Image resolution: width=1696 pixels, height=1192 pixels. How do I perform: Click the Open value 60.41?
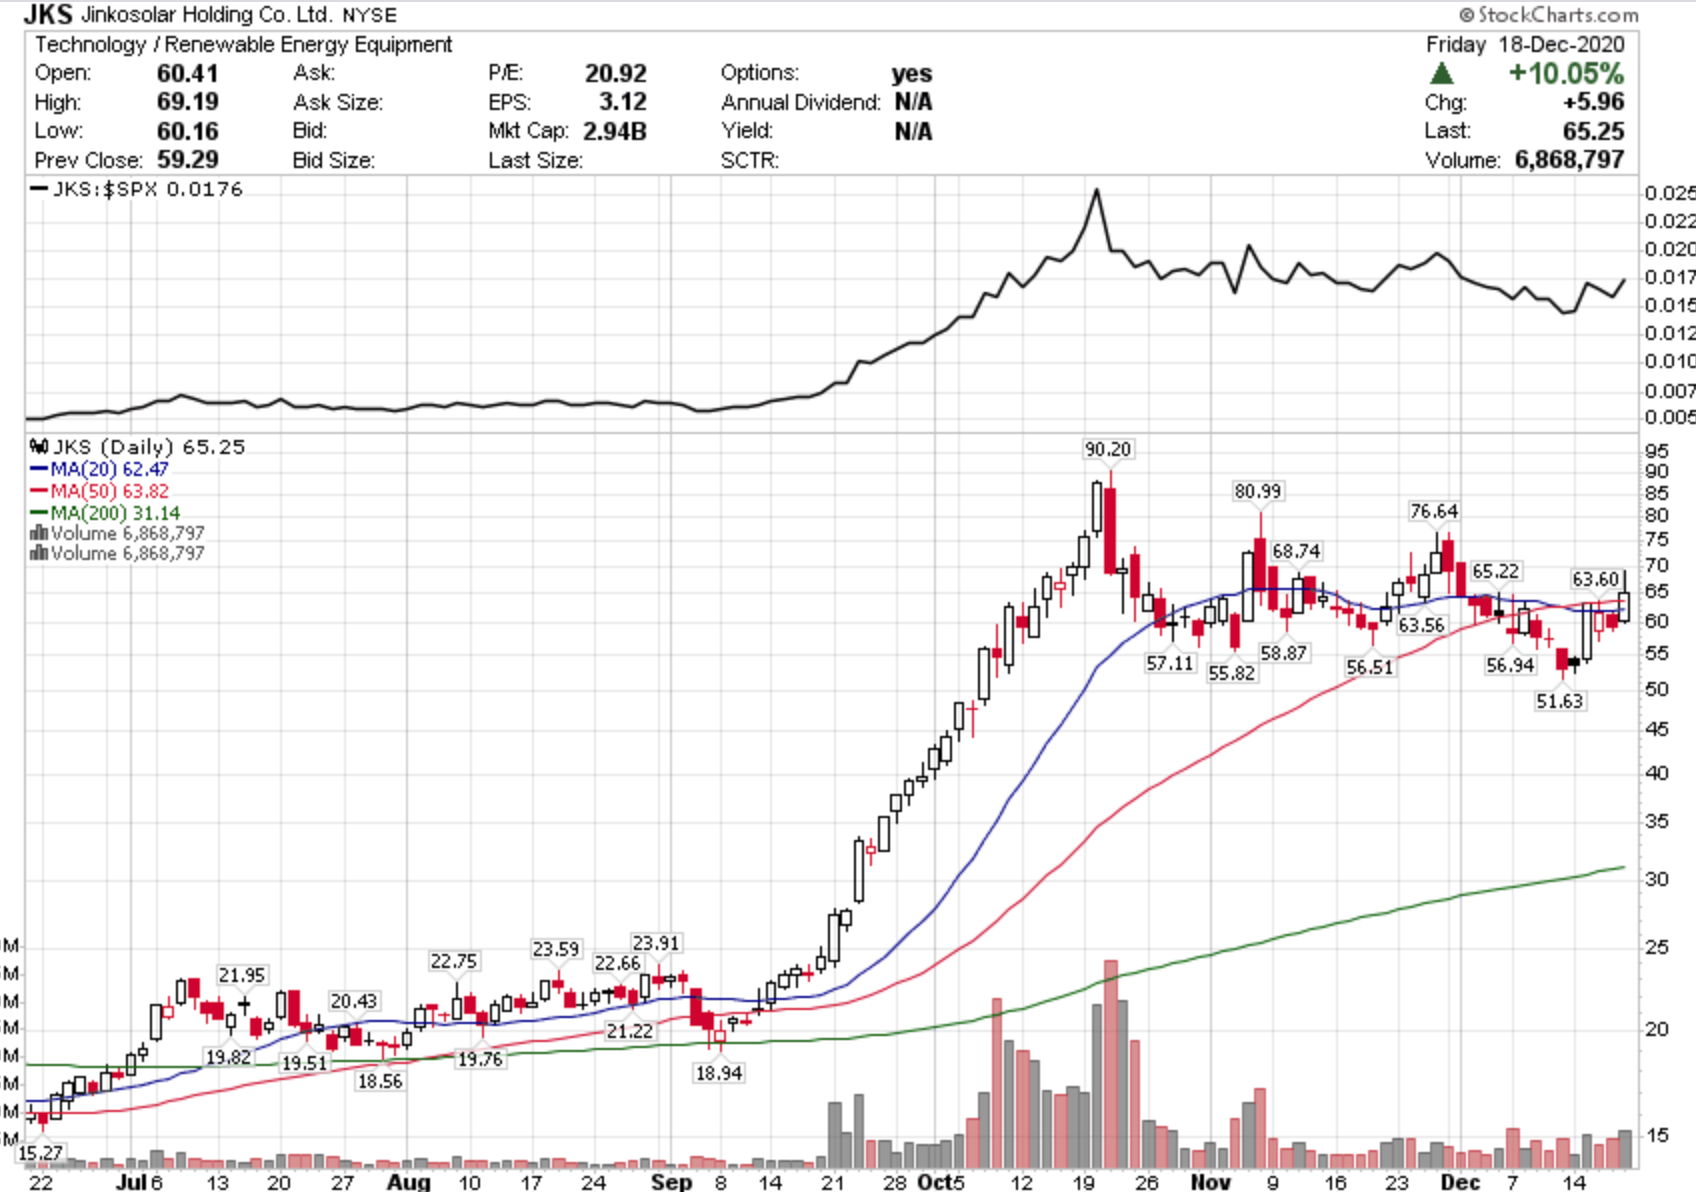click(187, 73)
